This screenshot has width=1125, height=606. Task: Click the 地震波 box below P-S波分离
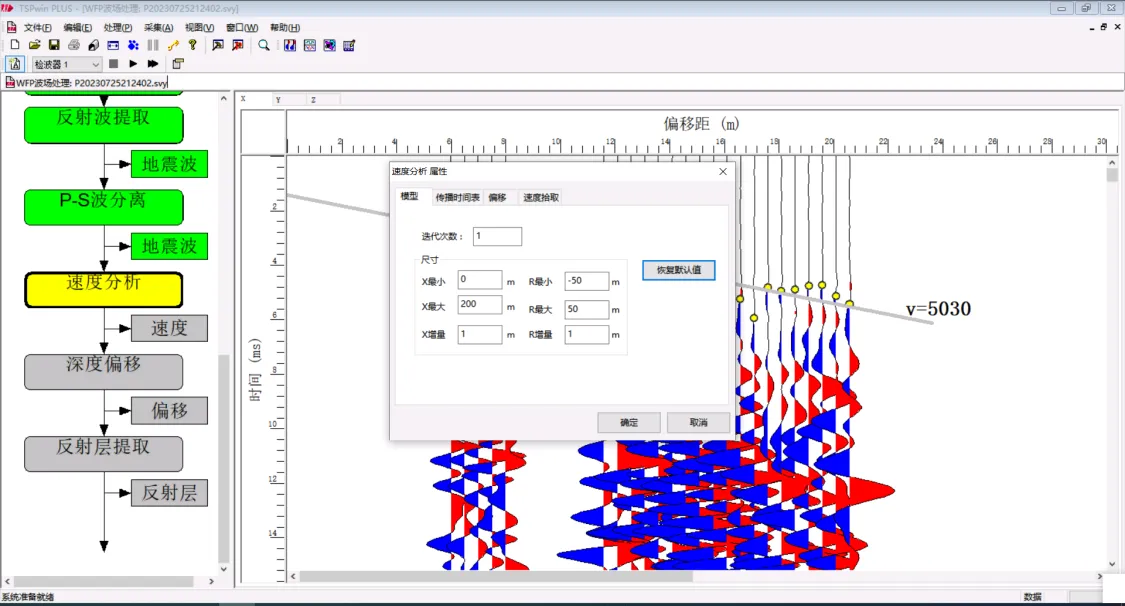(x=169, y=247)
